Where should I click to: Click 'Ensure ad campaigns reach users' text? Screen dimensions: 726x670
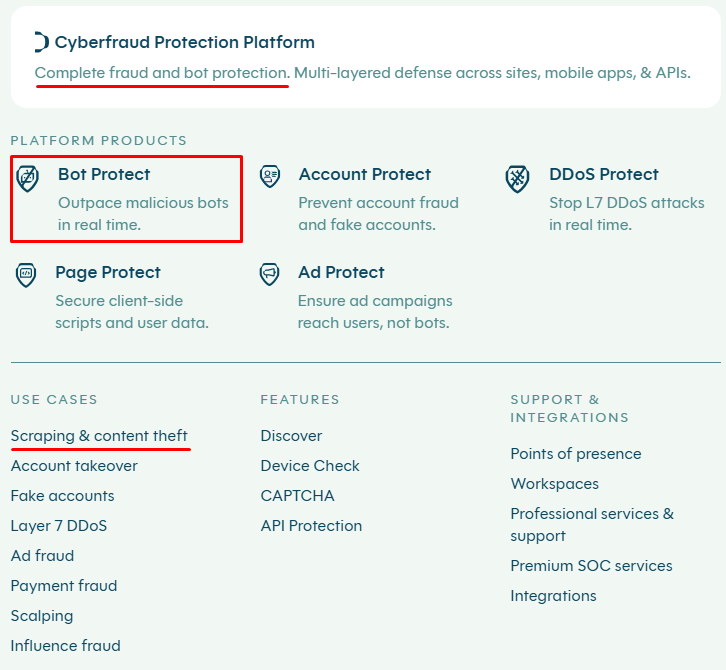375,312
